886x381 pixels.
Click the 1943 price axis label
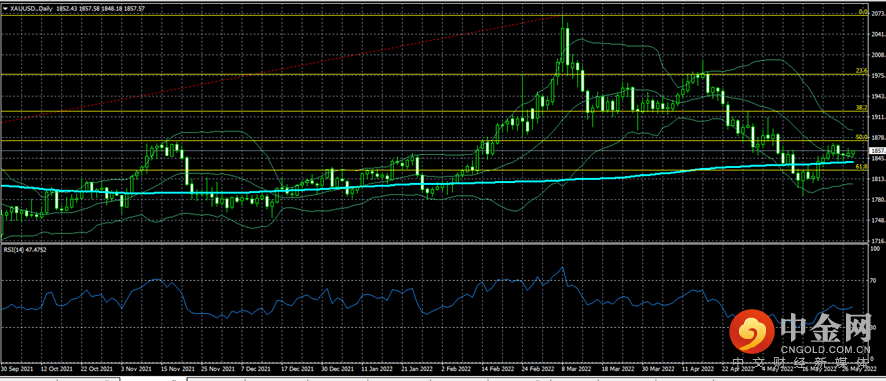[879, 97]
